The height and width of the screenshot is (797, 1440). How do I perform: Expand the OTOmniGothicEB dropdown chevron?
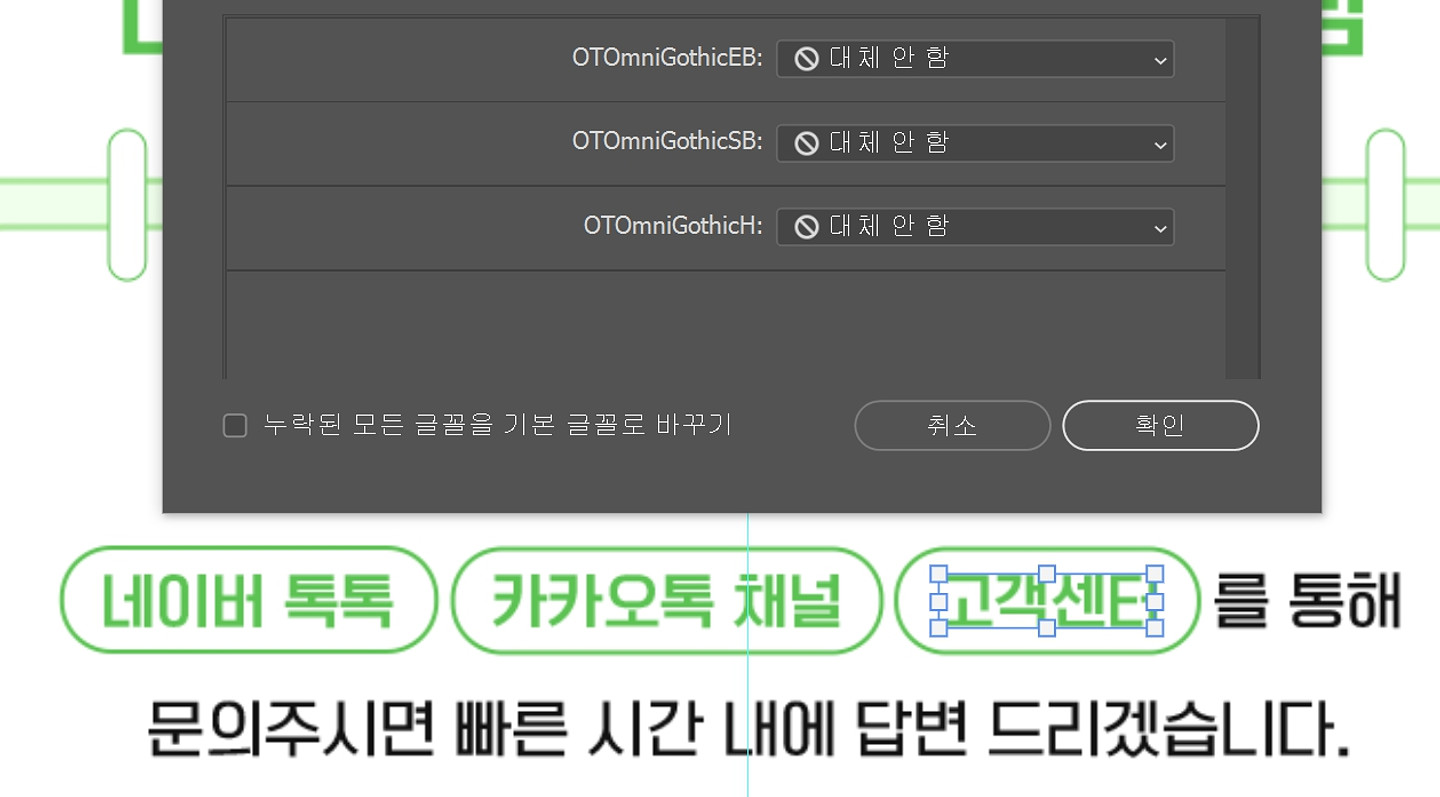click(x=1160, y=60)
